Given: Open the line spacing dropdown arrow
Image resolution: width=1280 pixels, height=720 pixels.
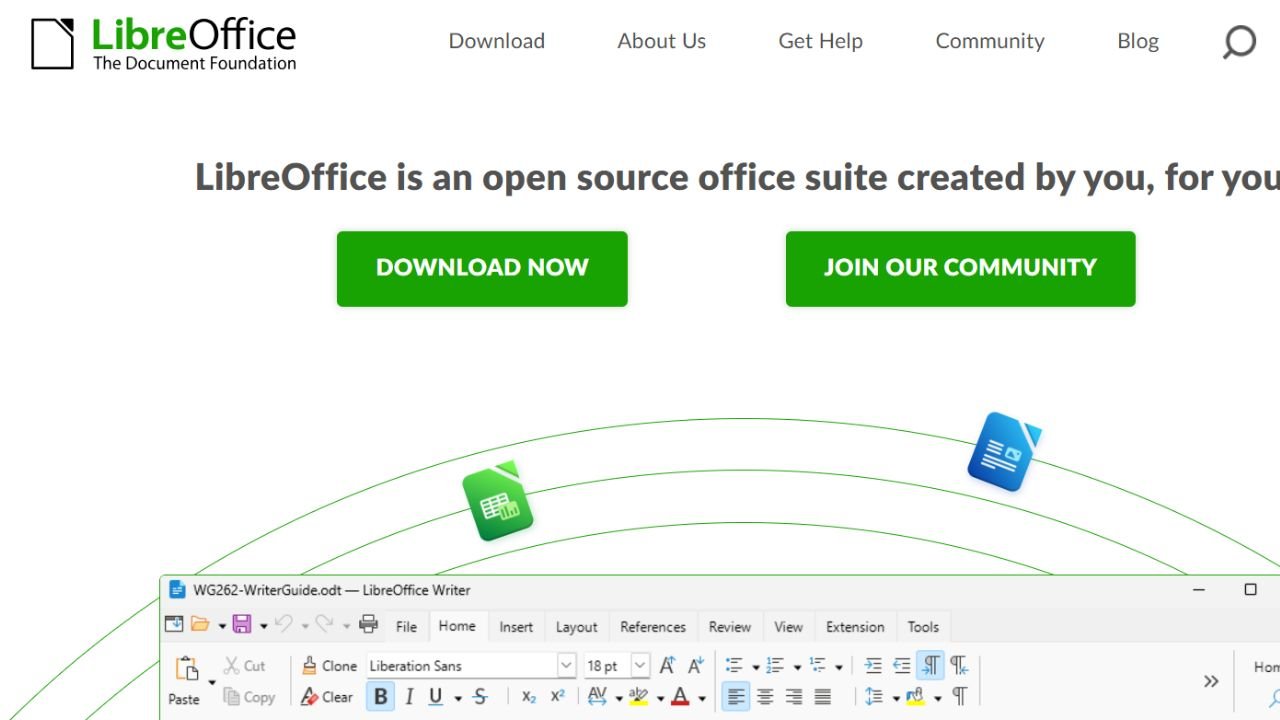Looking at the screenshot, I should [x=895, y=698].
